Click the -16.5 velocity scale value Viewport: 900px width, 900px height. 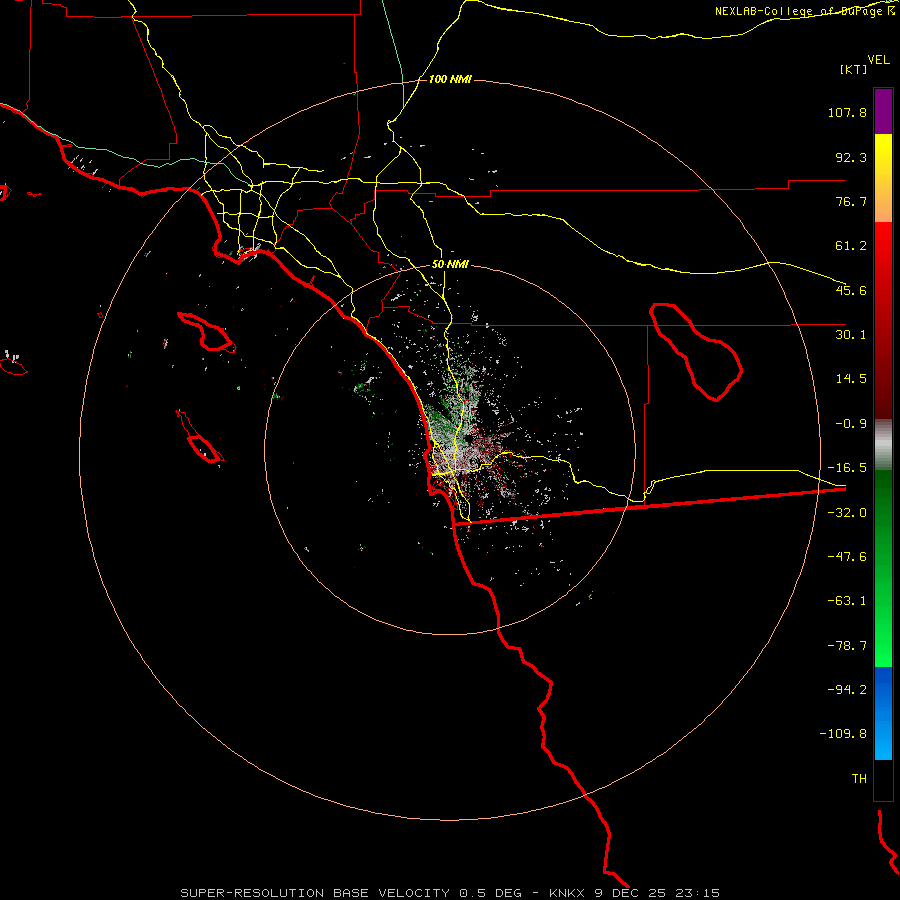coord(847,468)
